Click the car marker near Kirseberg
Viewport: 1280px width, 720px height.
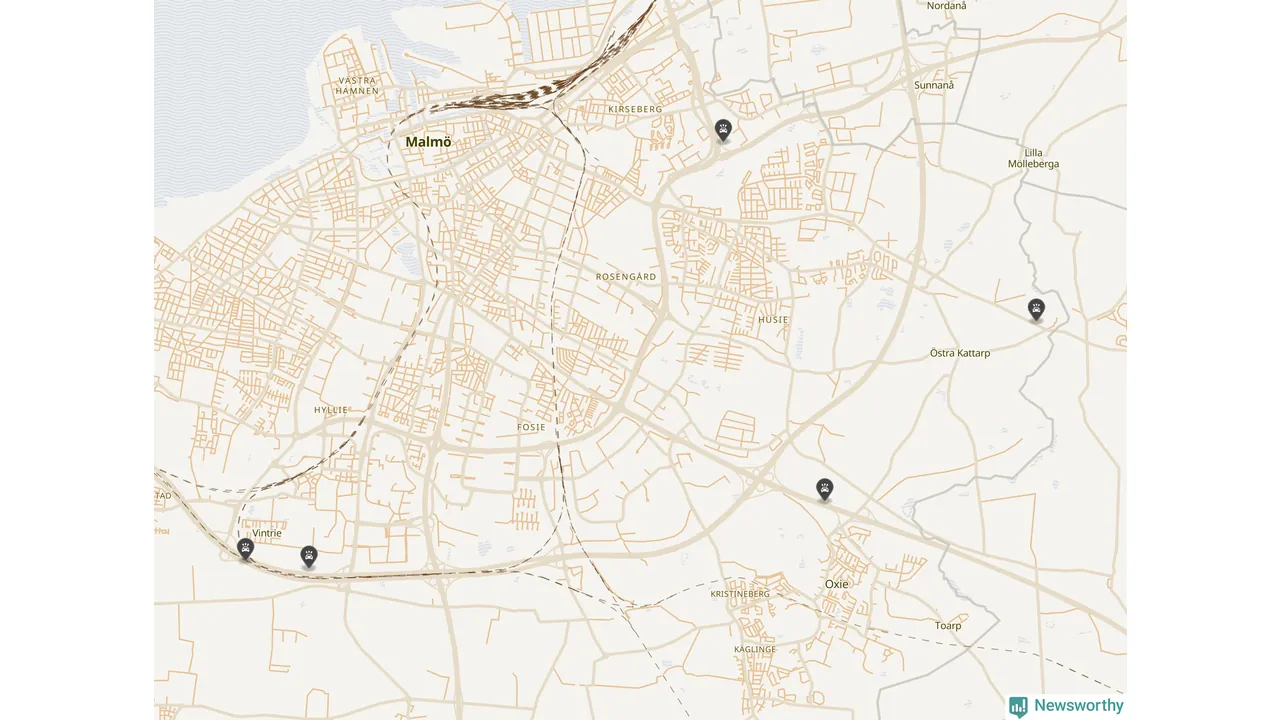pos(723,130)
